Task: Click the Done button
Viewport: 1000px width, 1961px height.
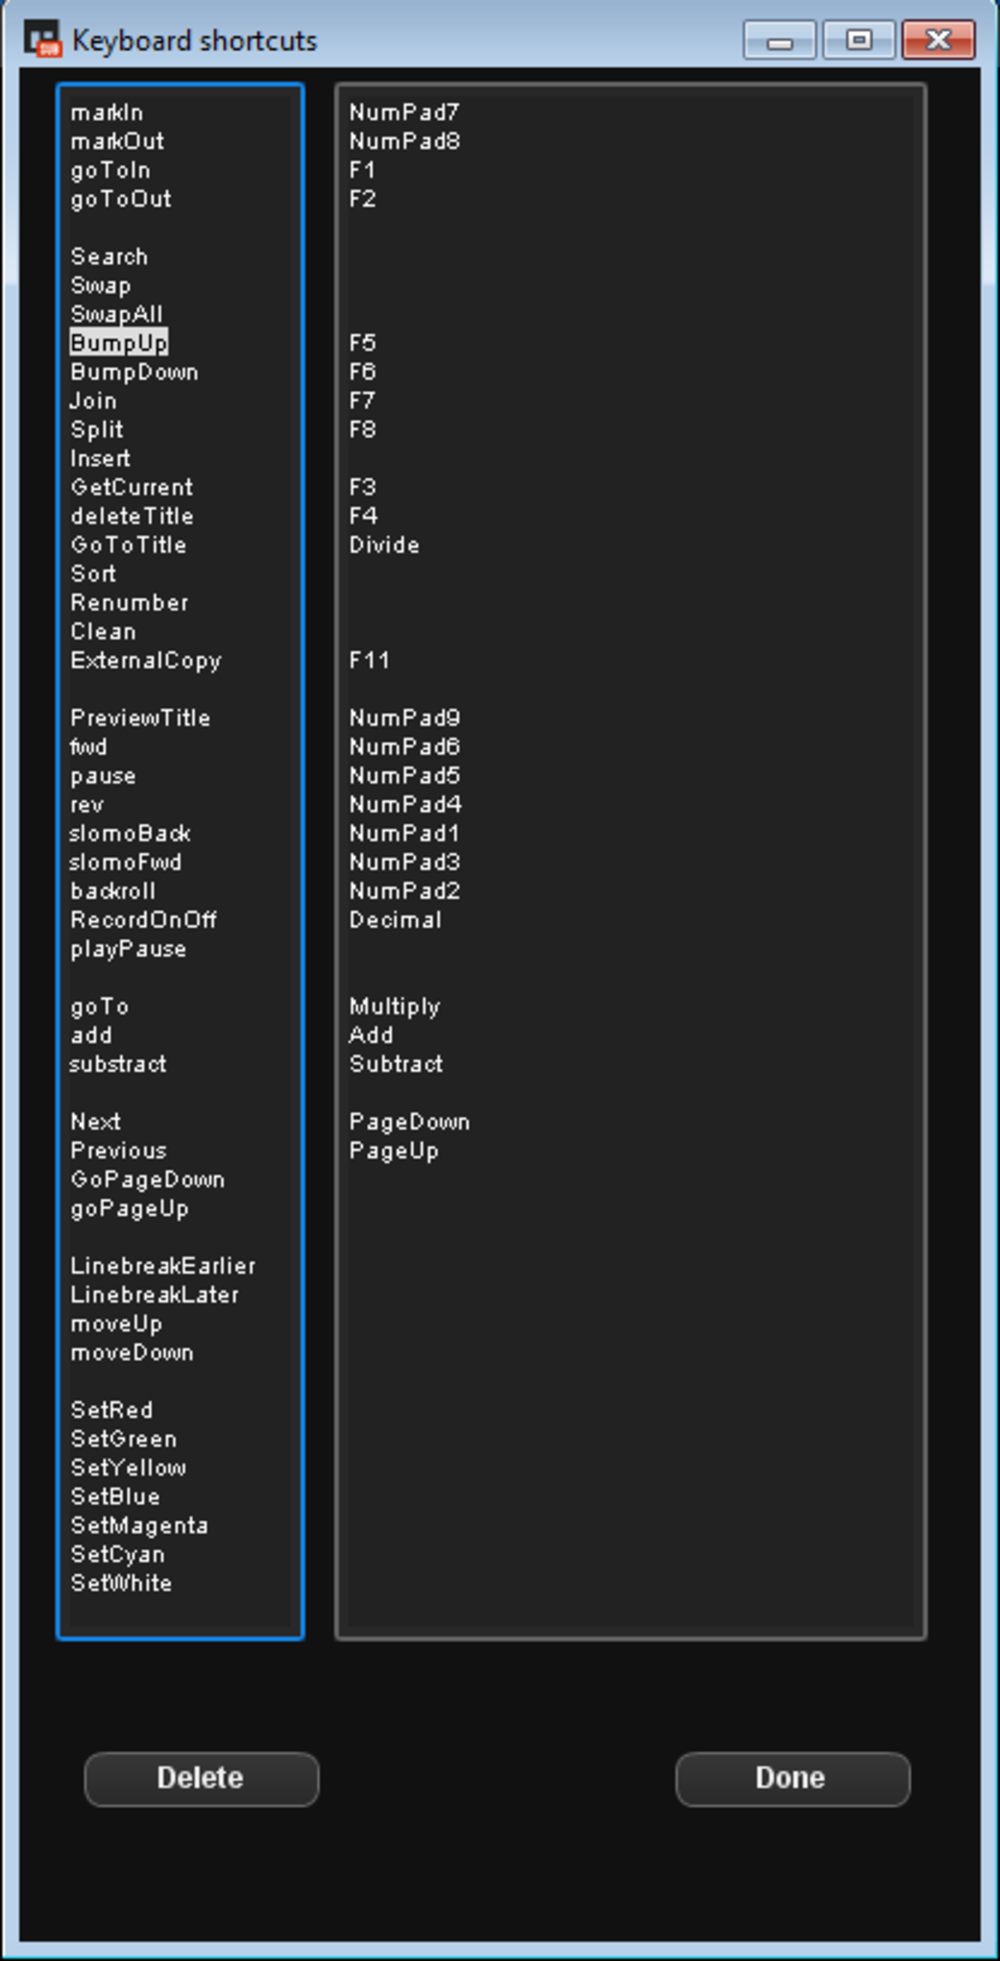Action: [792, 1778]
